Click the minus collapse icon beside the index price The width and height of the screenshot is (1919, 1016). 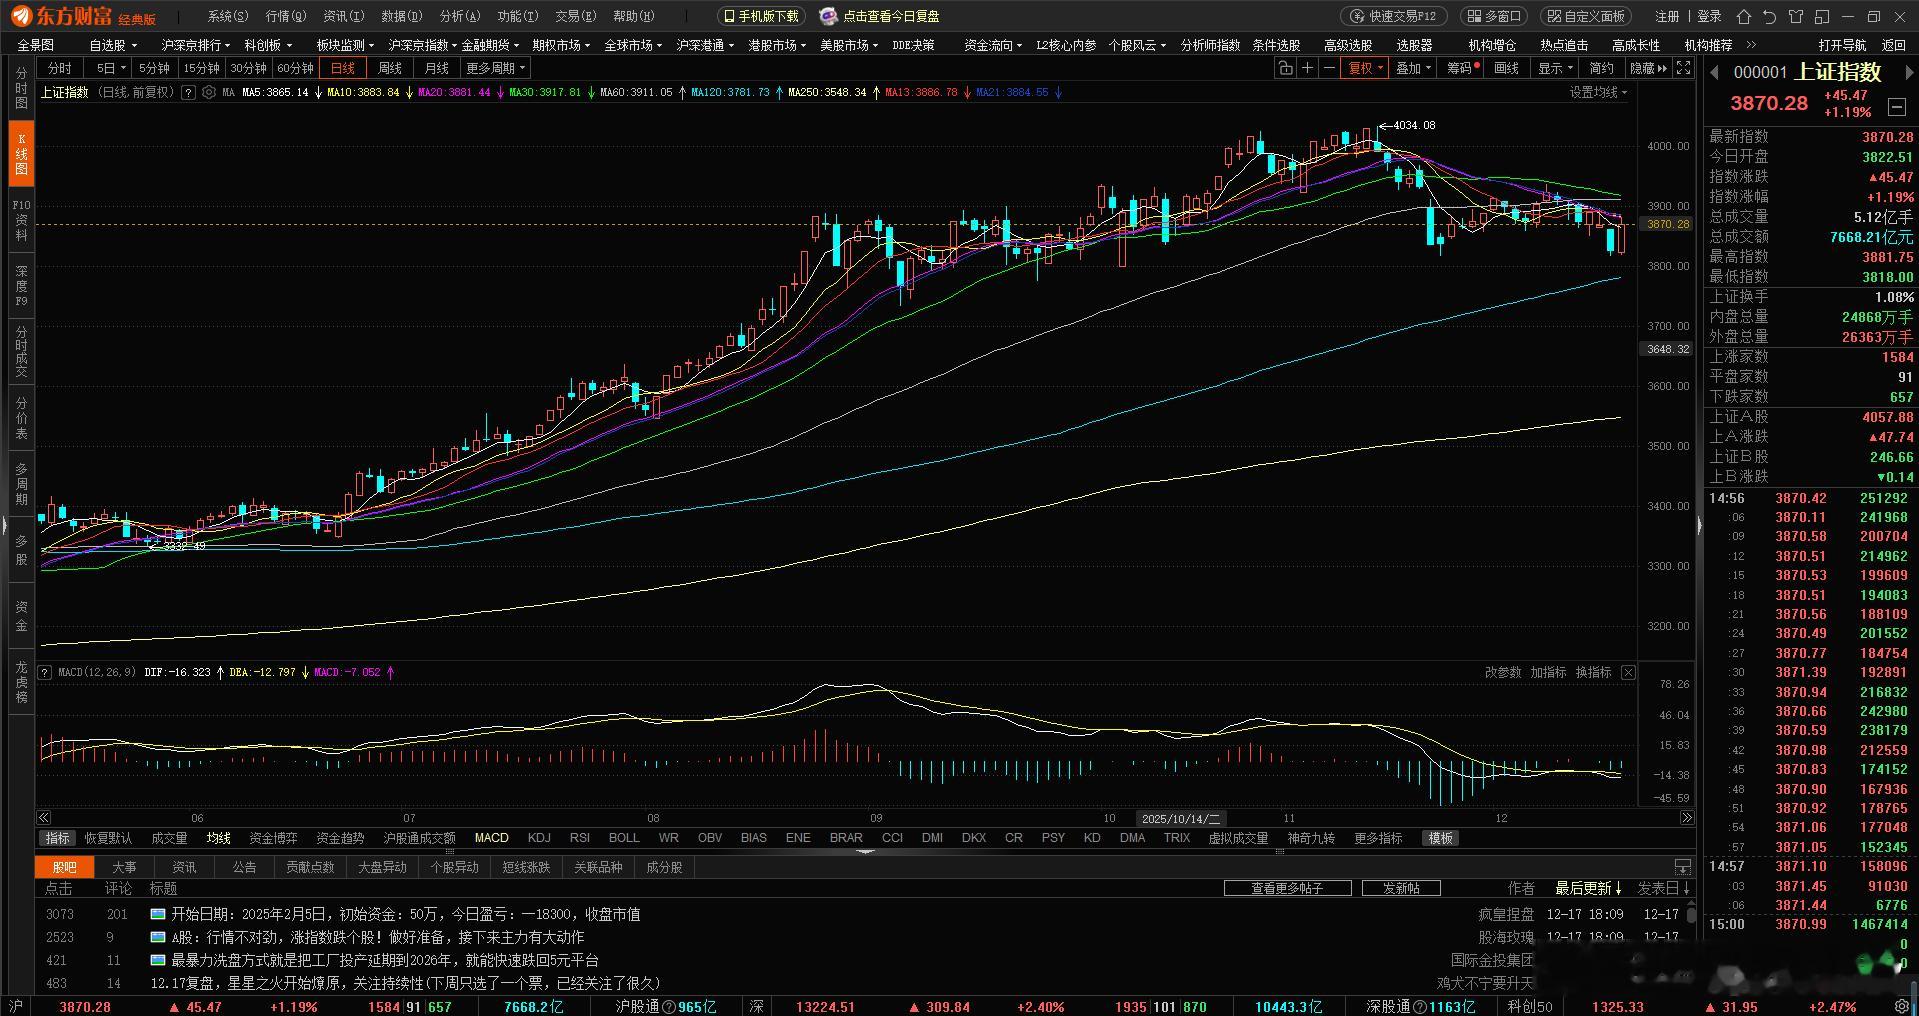[x=1896, y=105]
